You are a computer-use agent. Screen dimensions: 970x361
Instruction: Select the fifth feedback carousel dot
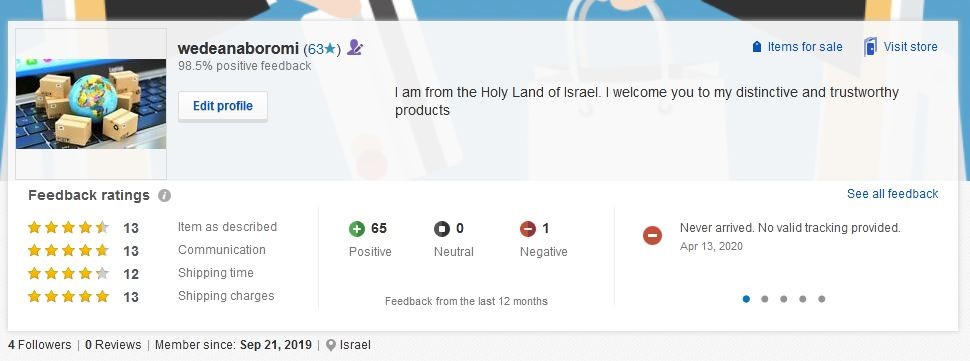[822, 299]
